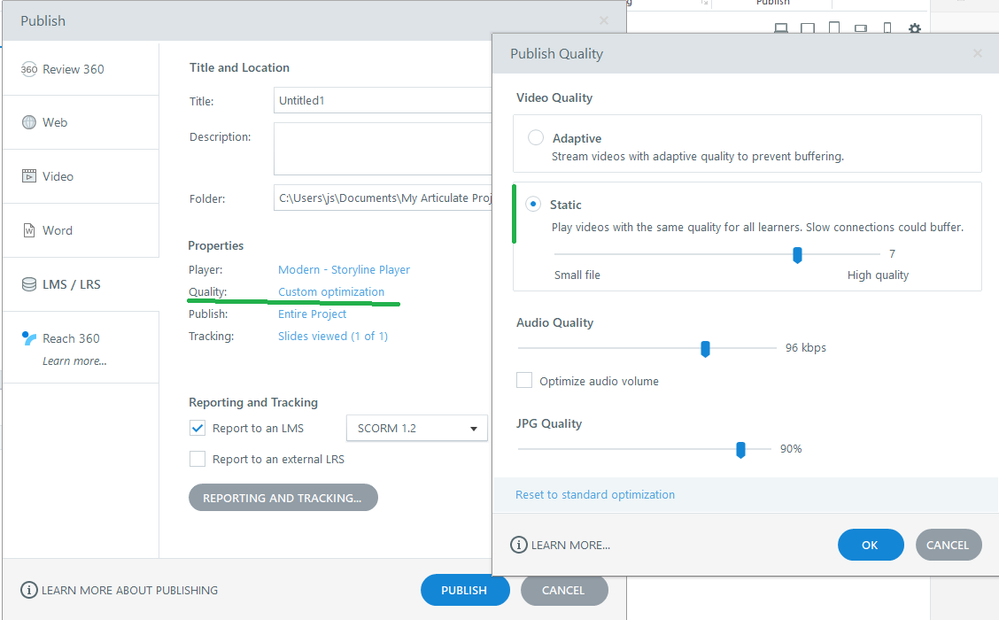Open Learn more in Publish Quality
The image size is (999, 620).
(570, 545)
